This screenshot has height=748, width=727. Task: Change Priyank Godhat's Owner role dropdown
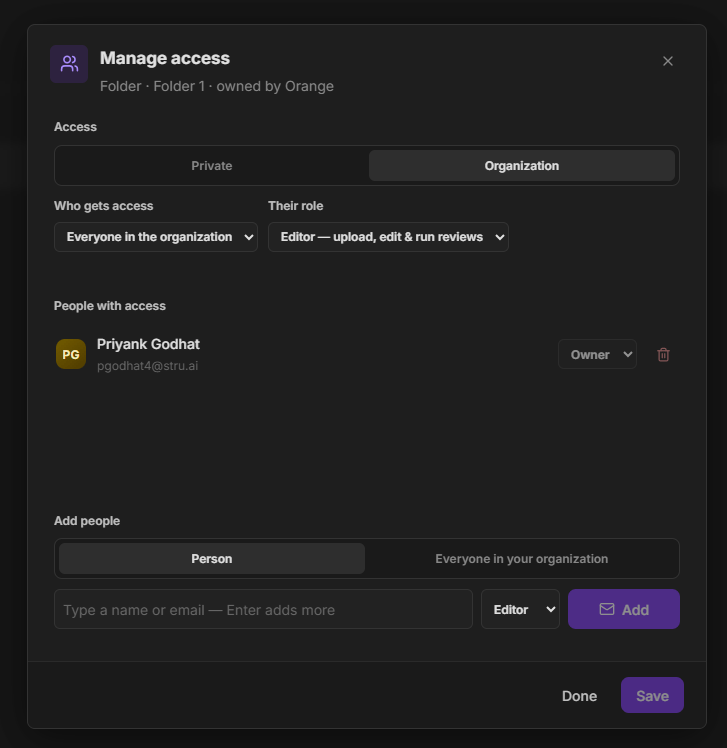click(x=597, y=354)
